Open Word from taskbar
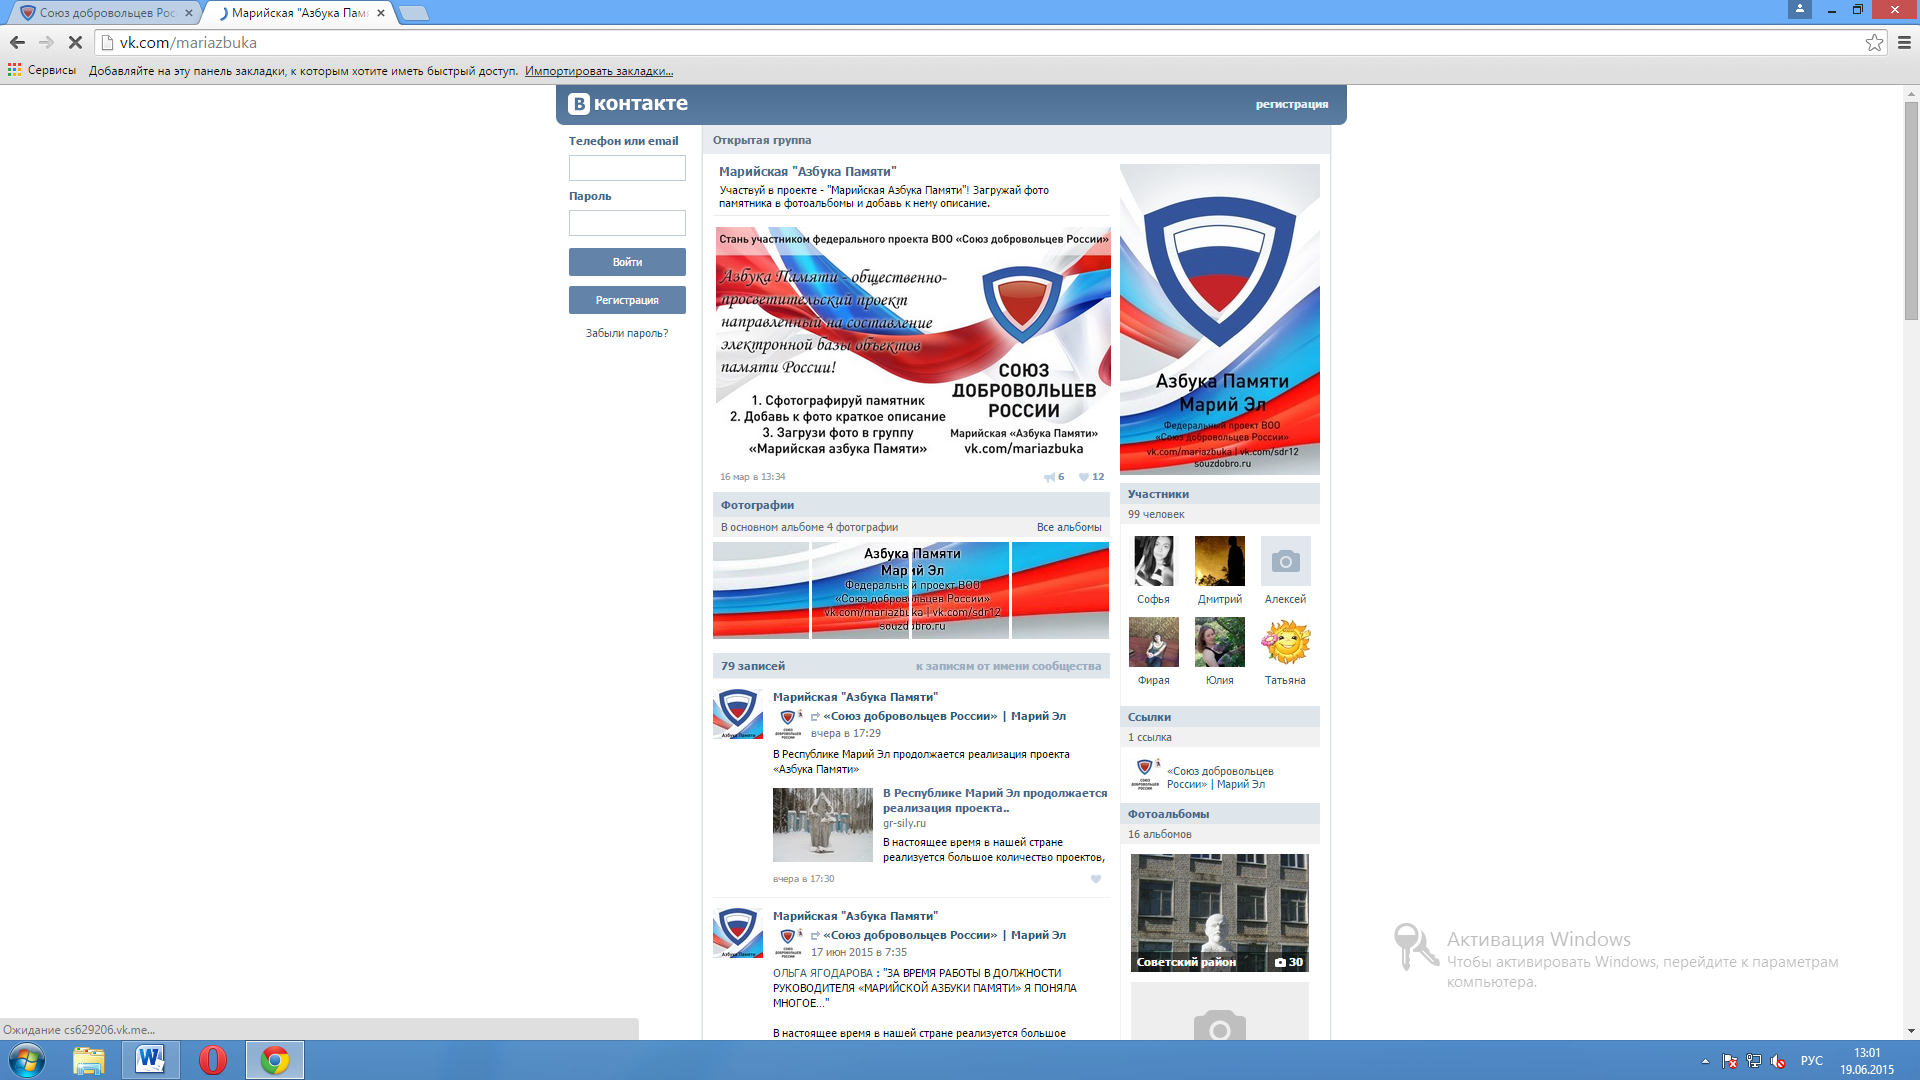 click(x=151, y=1060)
